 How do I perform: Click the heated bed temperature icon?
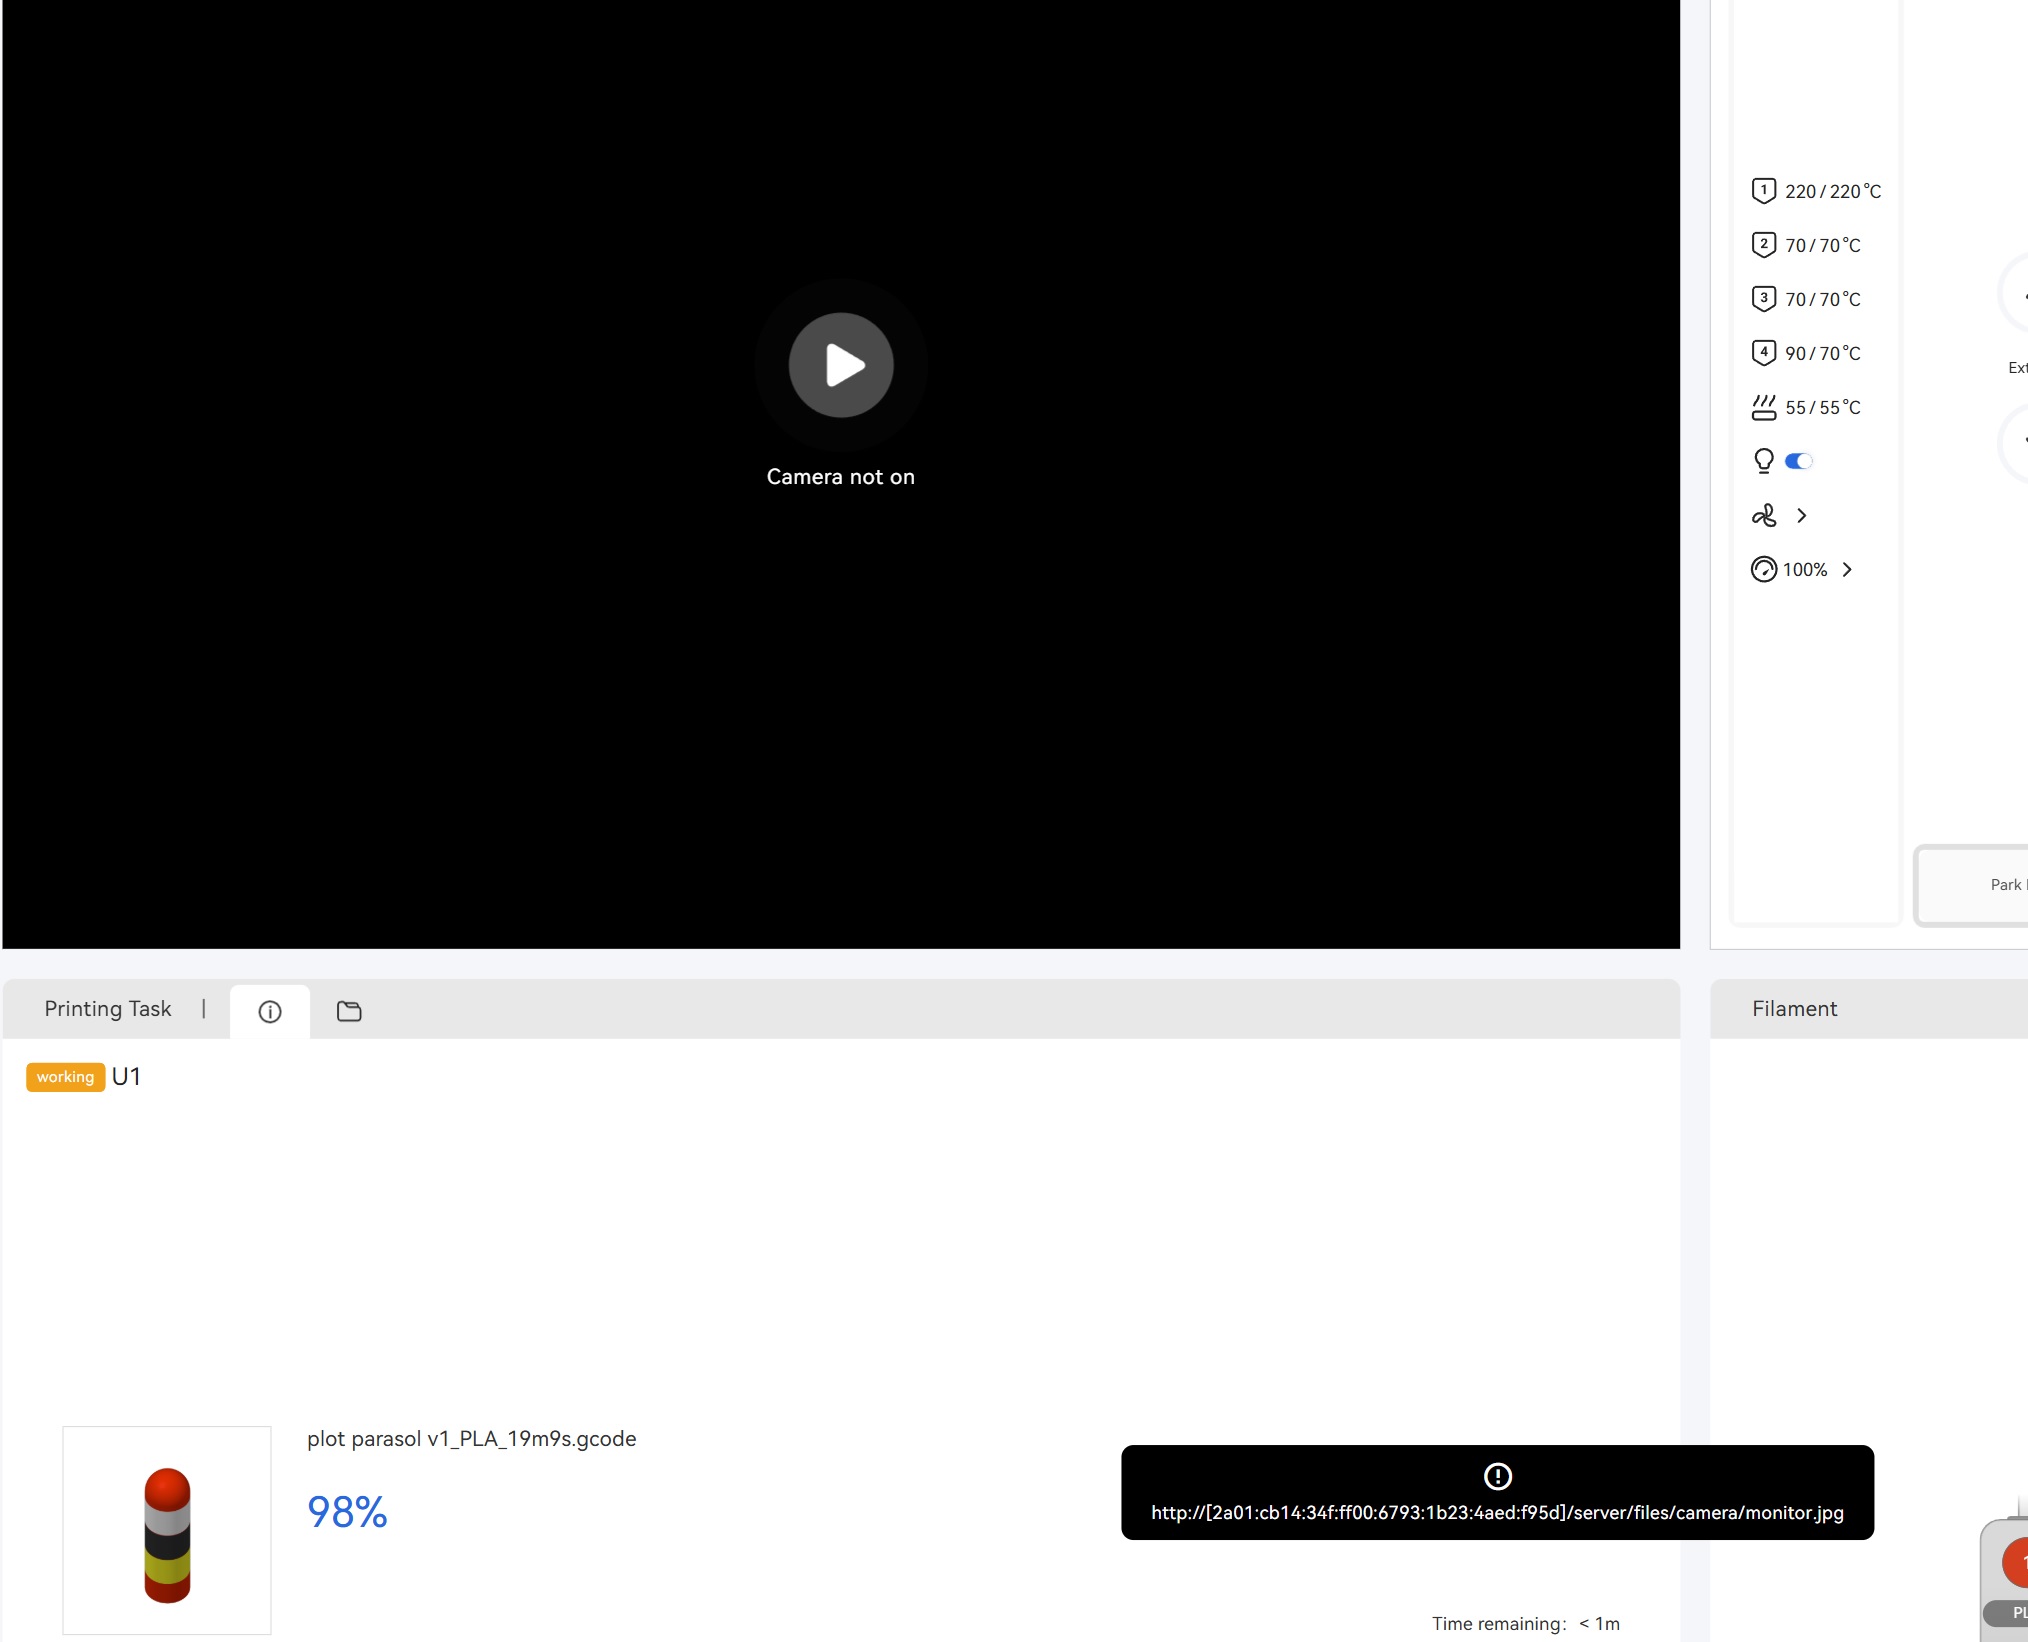[x=1763, y=407]
